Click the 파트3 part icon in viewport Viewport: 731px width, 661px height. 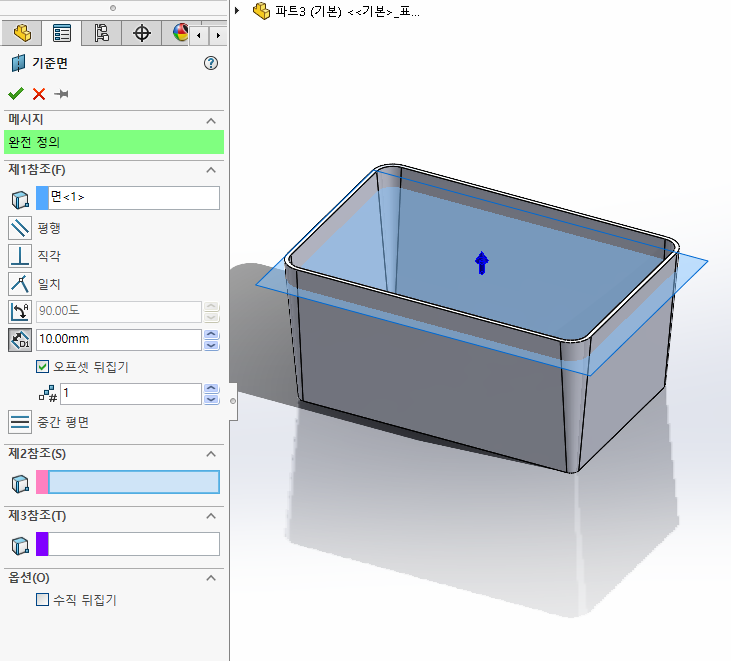click(x=261, y=11)
